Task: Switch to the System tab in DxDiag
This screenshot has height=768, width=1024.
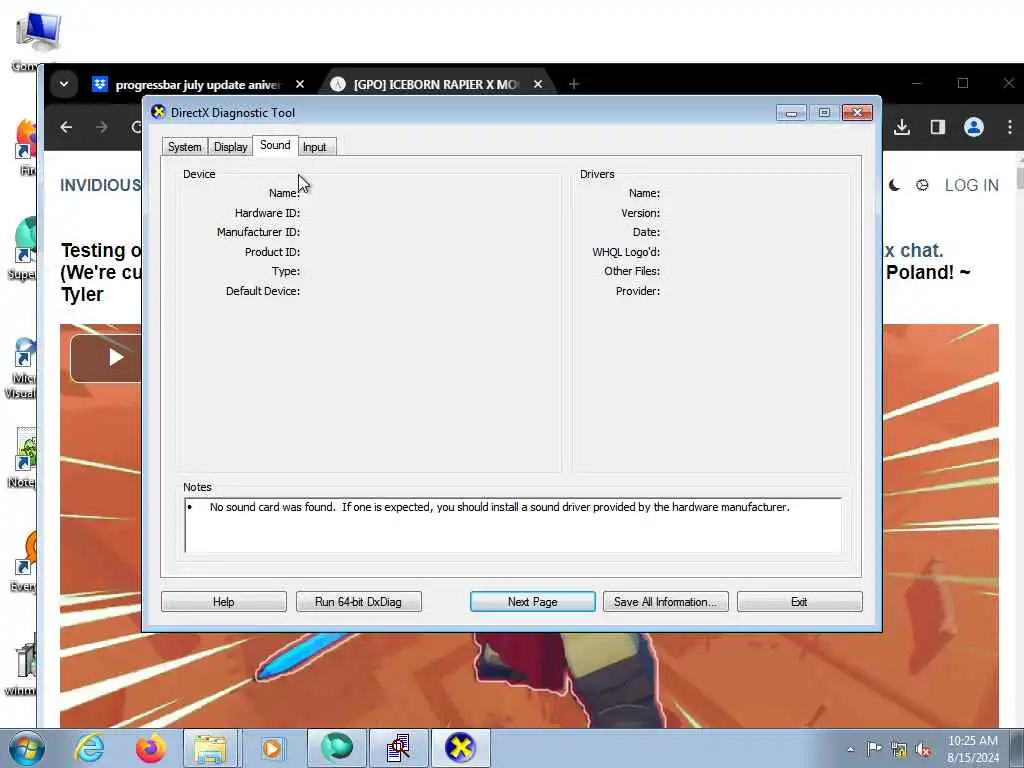Action: click(x=184, y=147)
